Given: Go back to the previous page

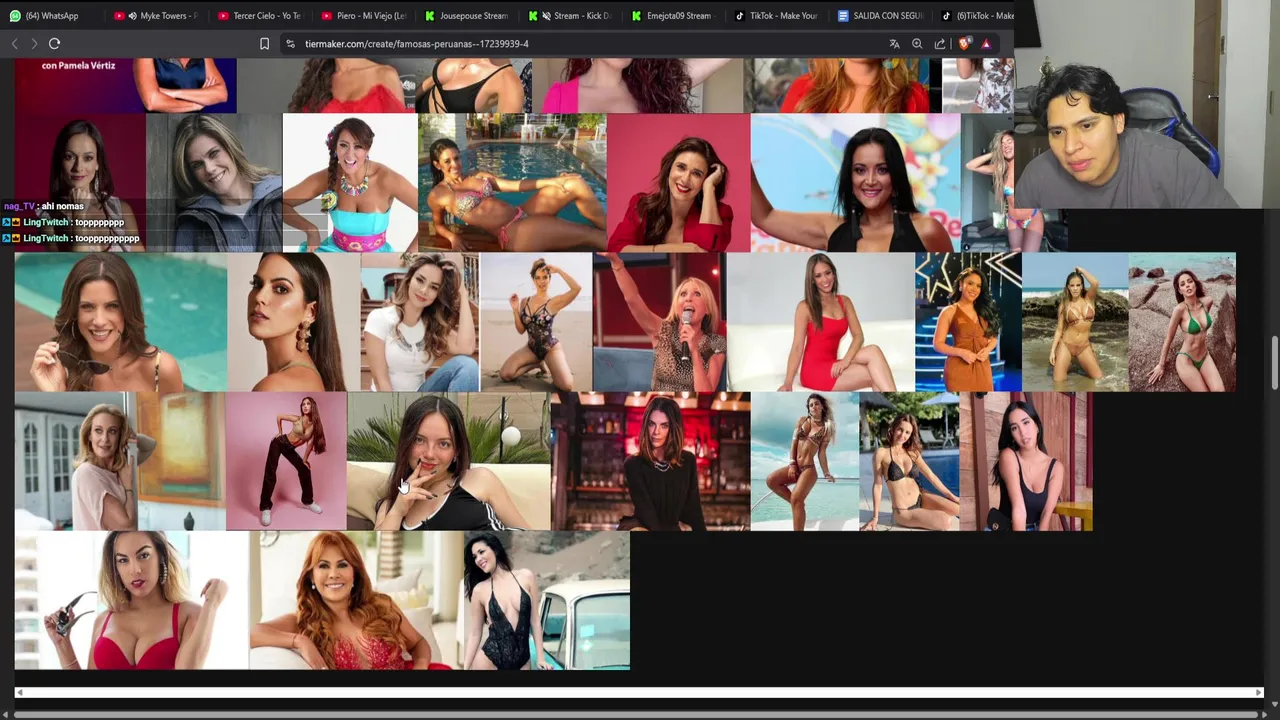Looking at the screenshot, I should click(x=15, y=44).
